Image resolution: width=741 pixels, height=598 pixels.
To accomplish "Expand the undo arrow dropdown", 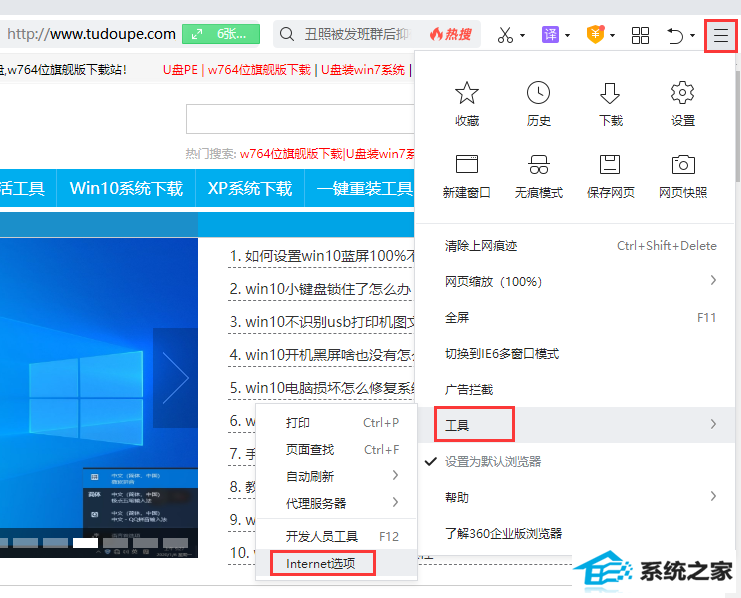I will click(692, 35).
